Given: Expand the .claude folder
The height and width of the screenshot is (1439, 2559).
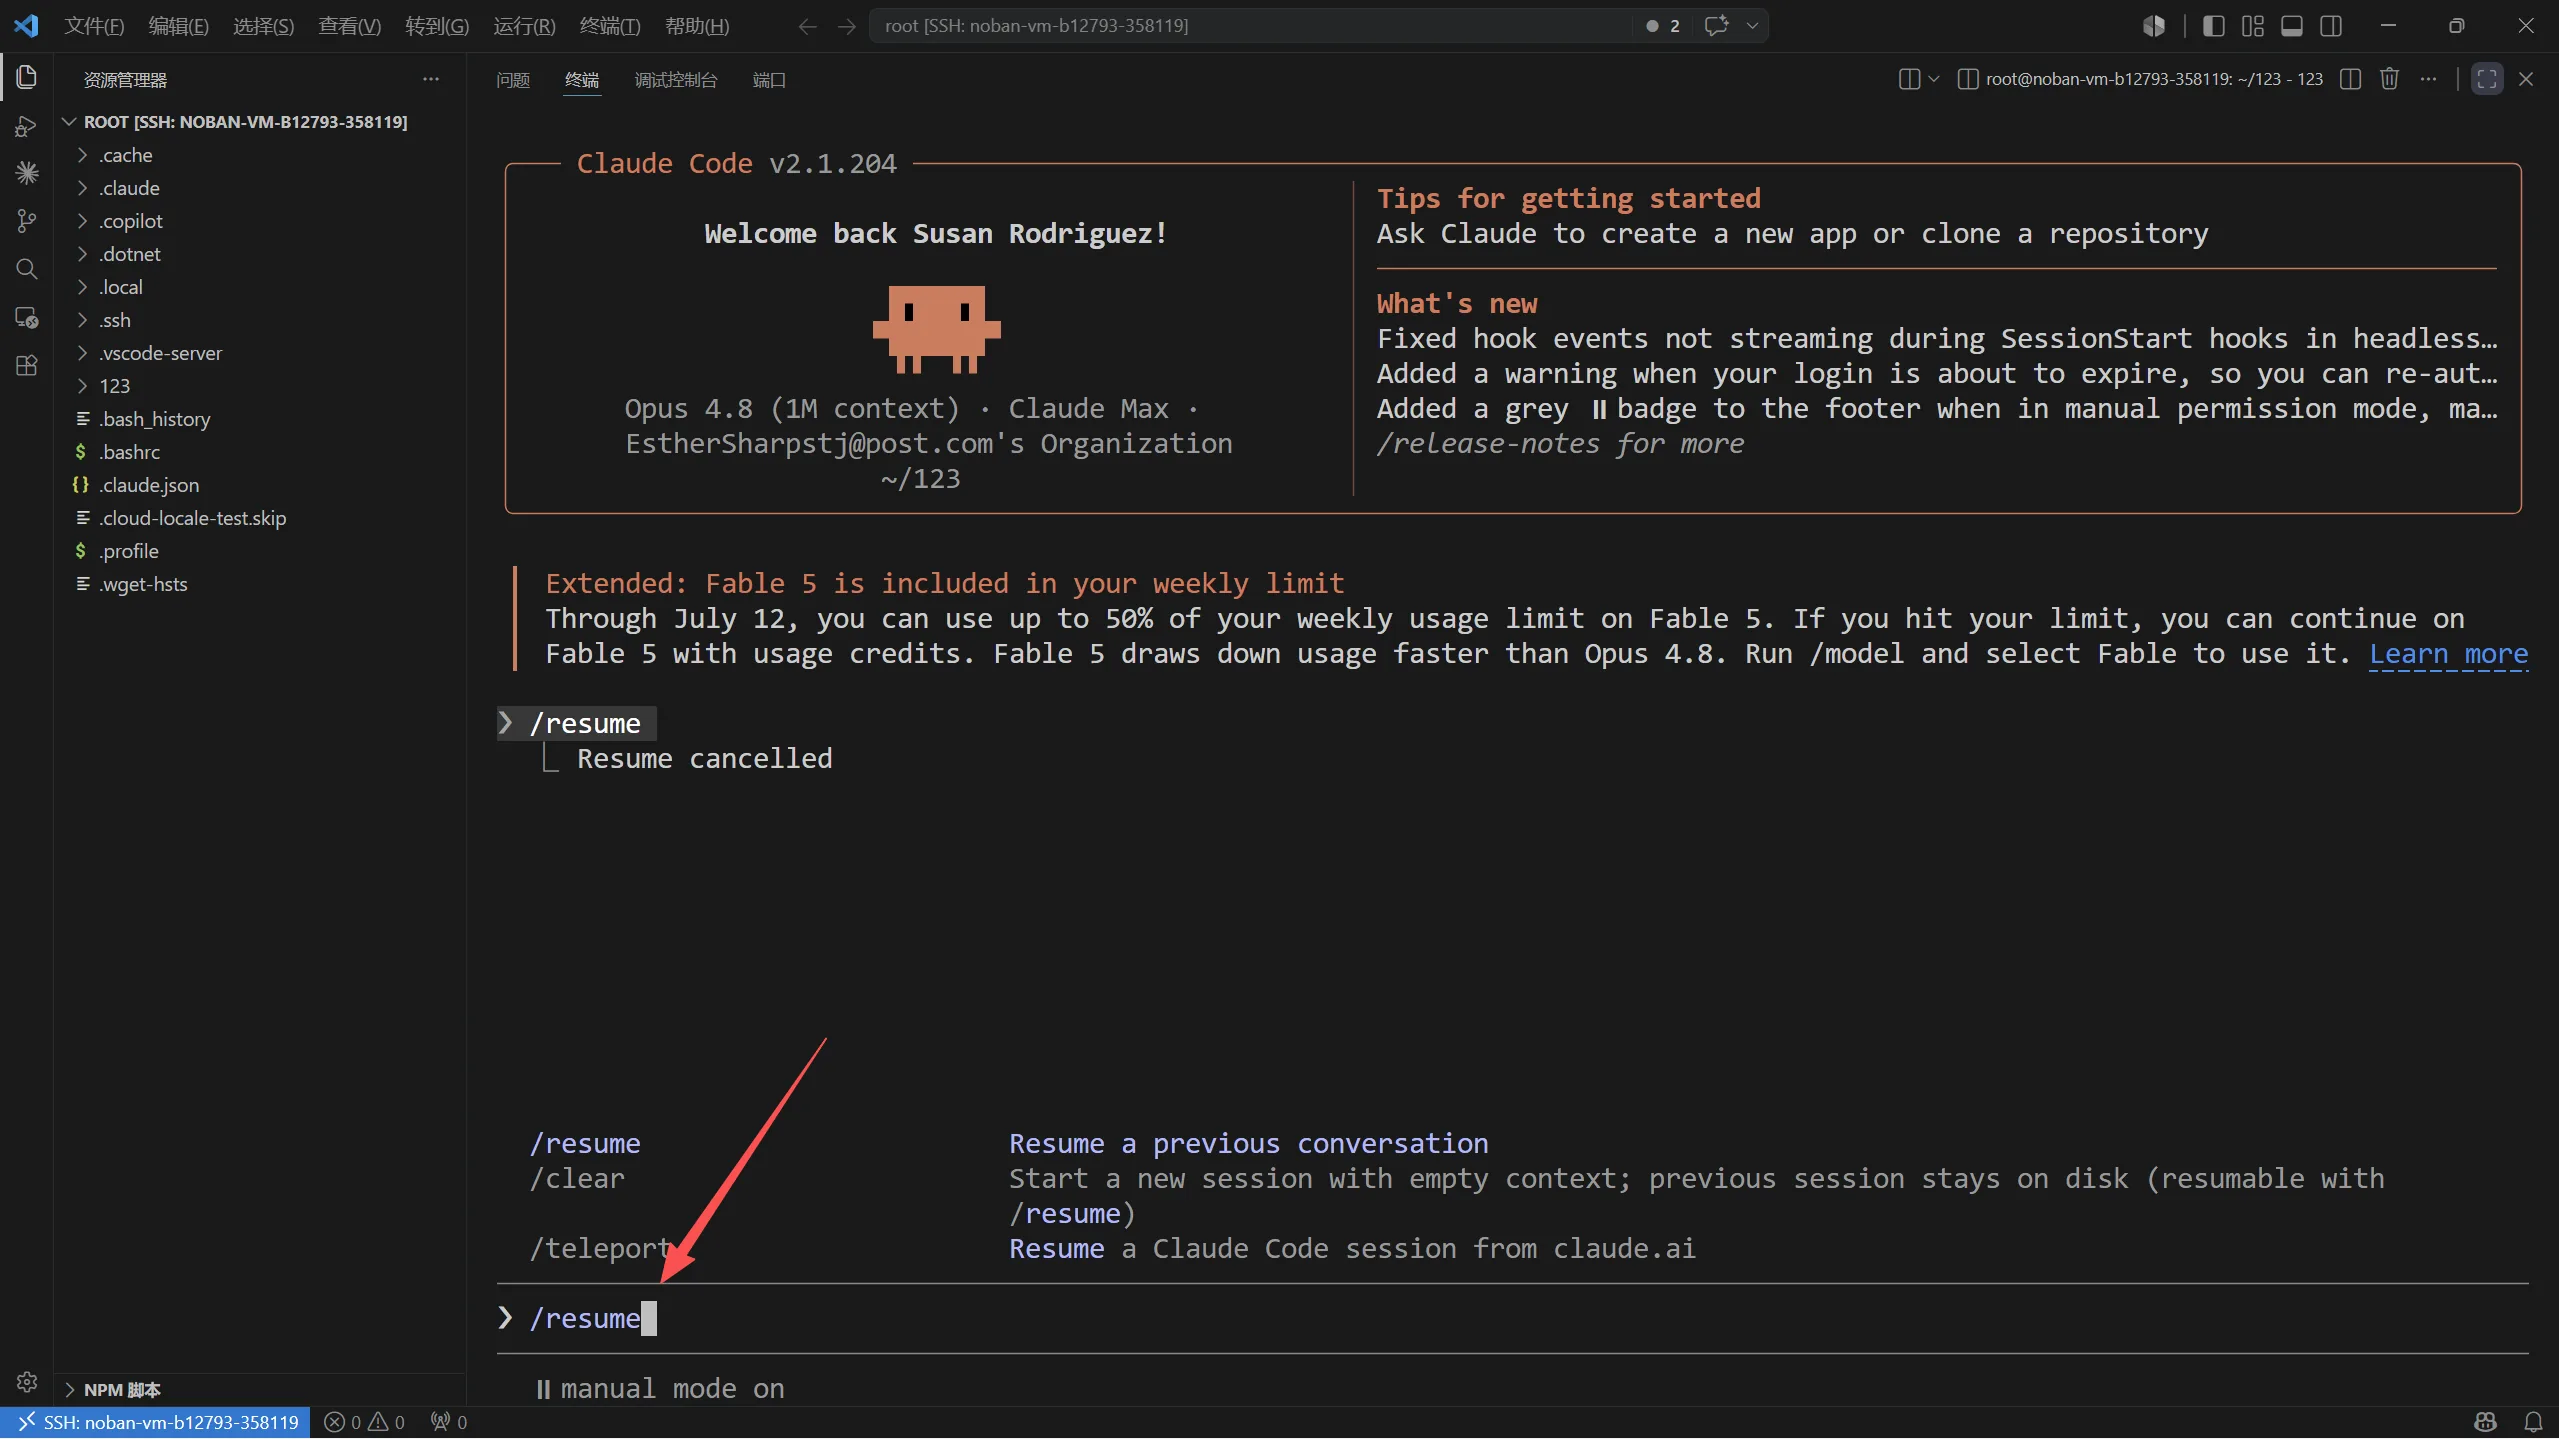Looking at the screenshot, I should pos(130,188).
